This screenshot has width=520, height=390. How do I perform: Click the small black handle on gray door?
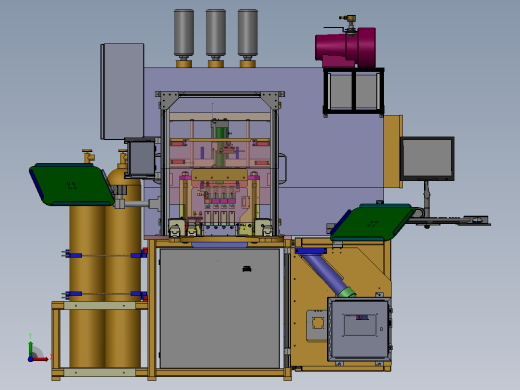(247, 269)
